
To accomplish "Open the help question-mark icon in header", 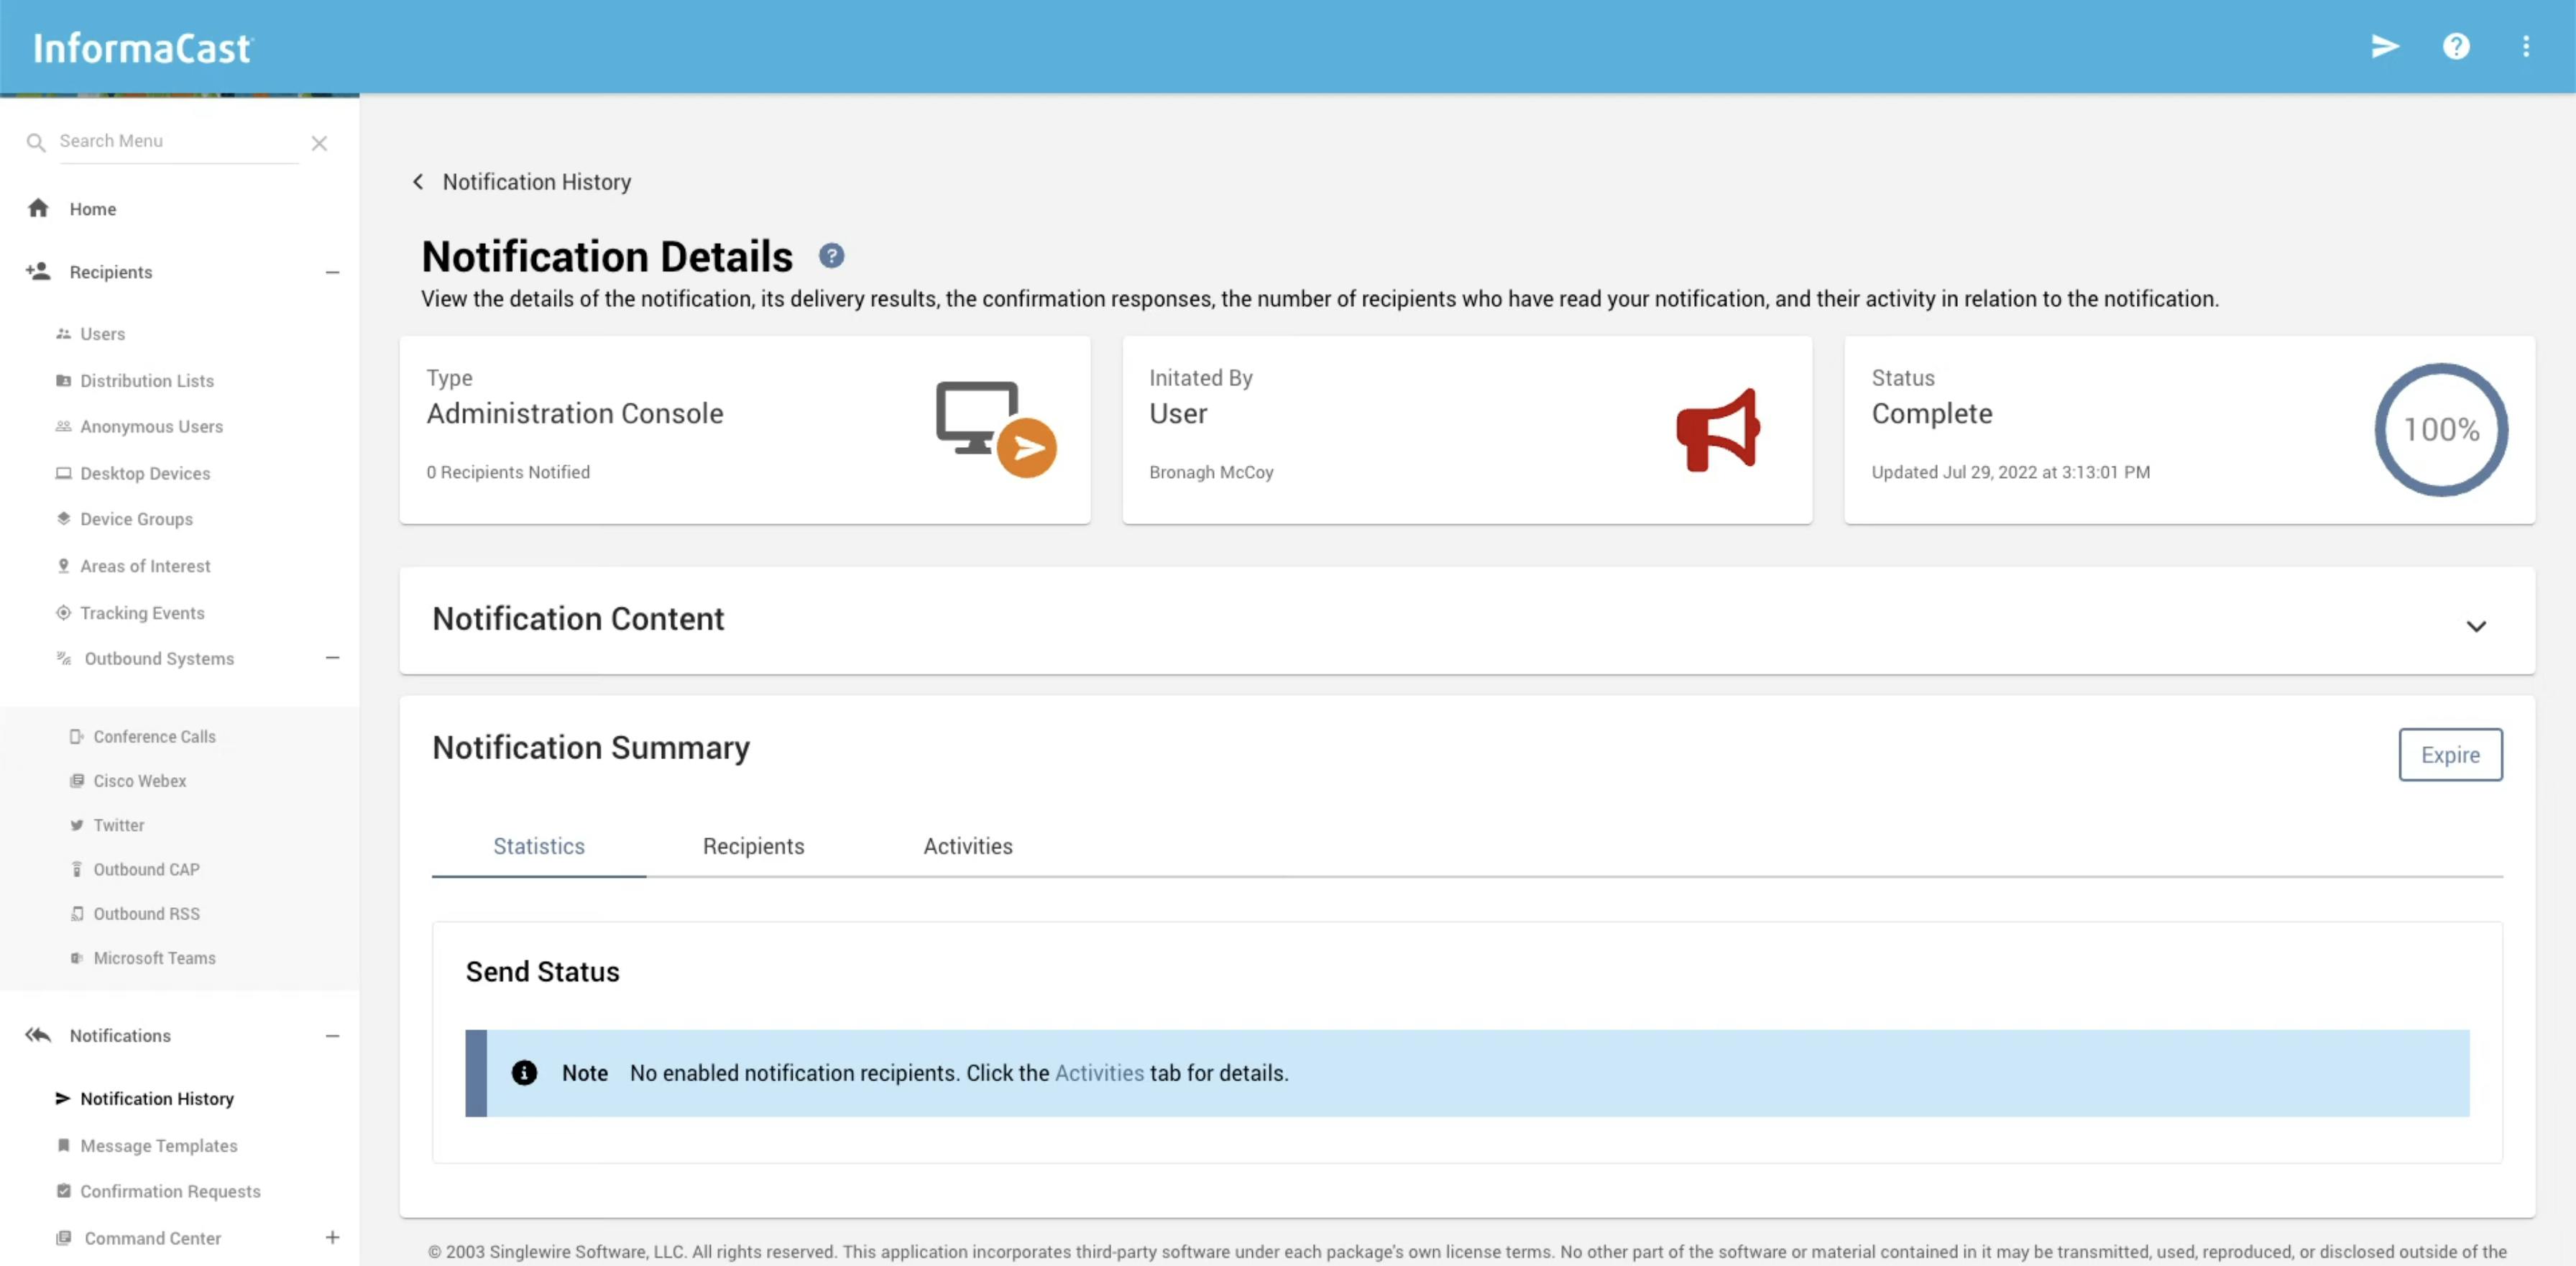I will click(2456, 46).
